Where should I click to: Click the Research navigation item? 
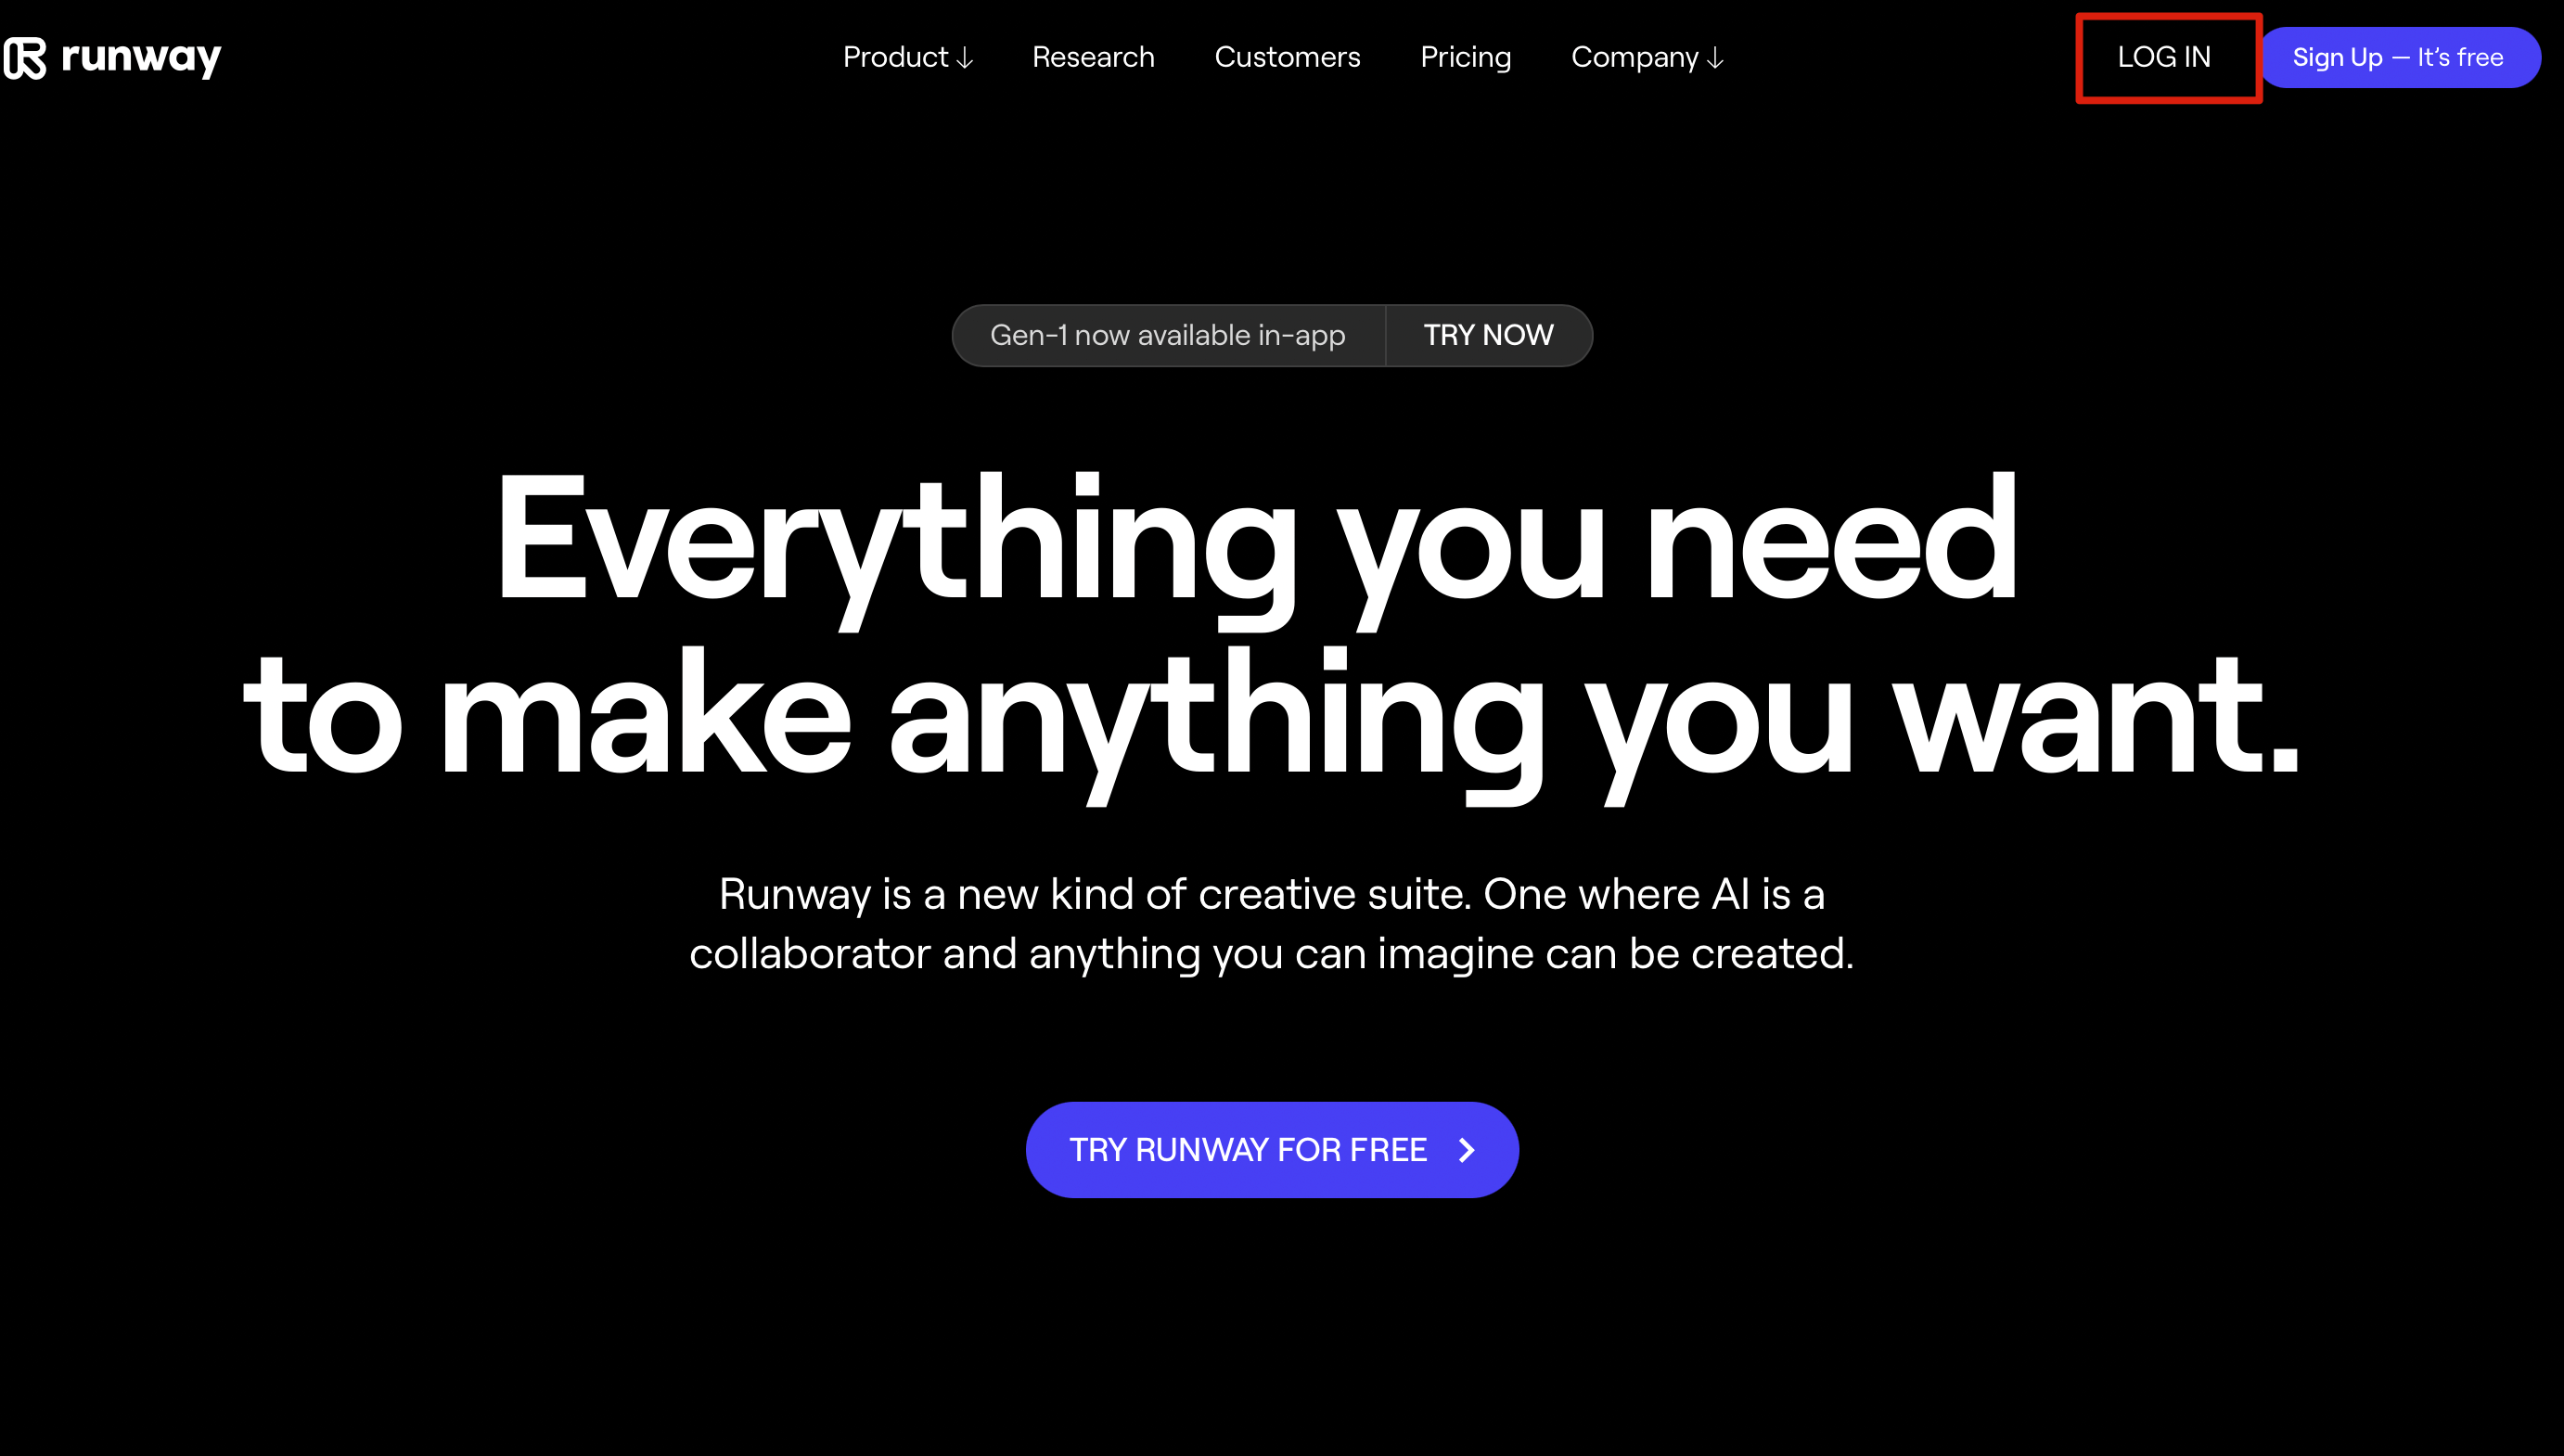click(1094, 58)
